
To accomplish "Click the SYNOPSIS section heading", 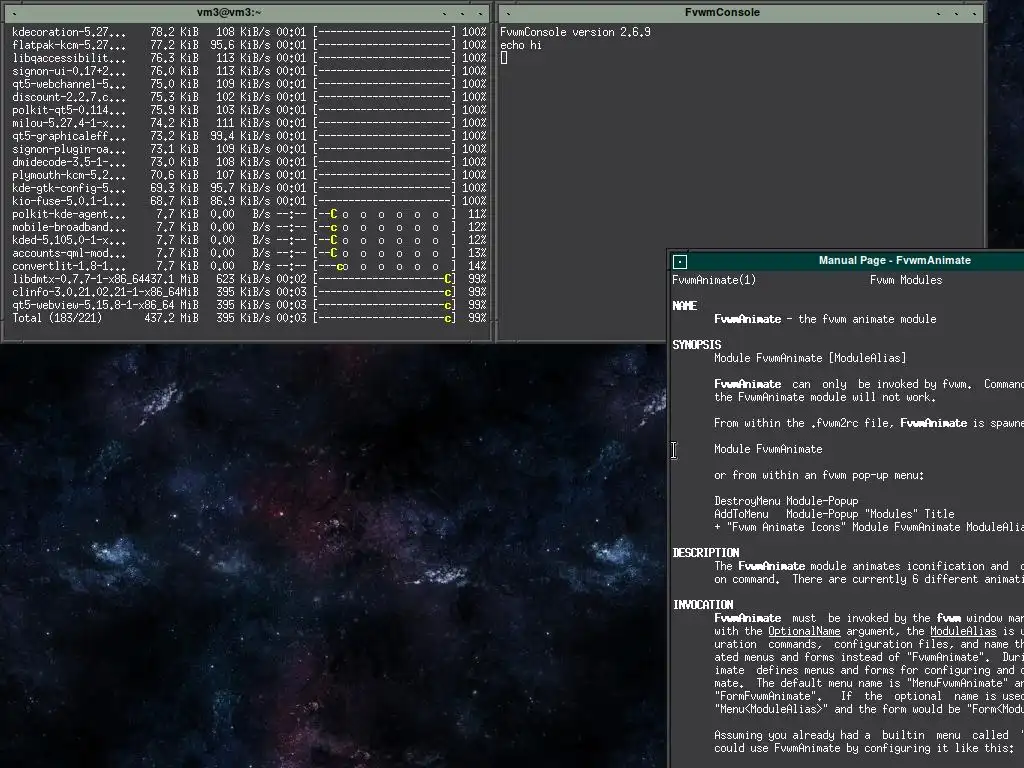I will point(697,345).
